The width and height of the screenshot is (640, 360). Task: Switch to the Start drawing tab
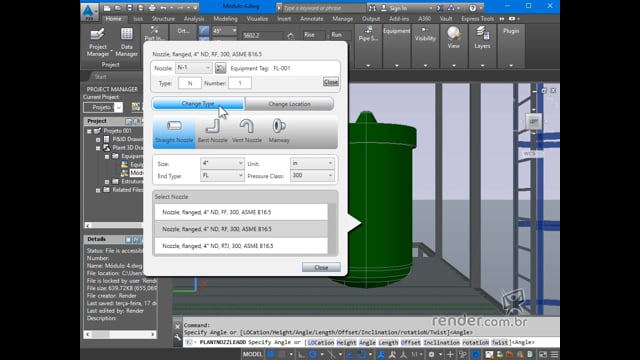[x=100, y=77]
